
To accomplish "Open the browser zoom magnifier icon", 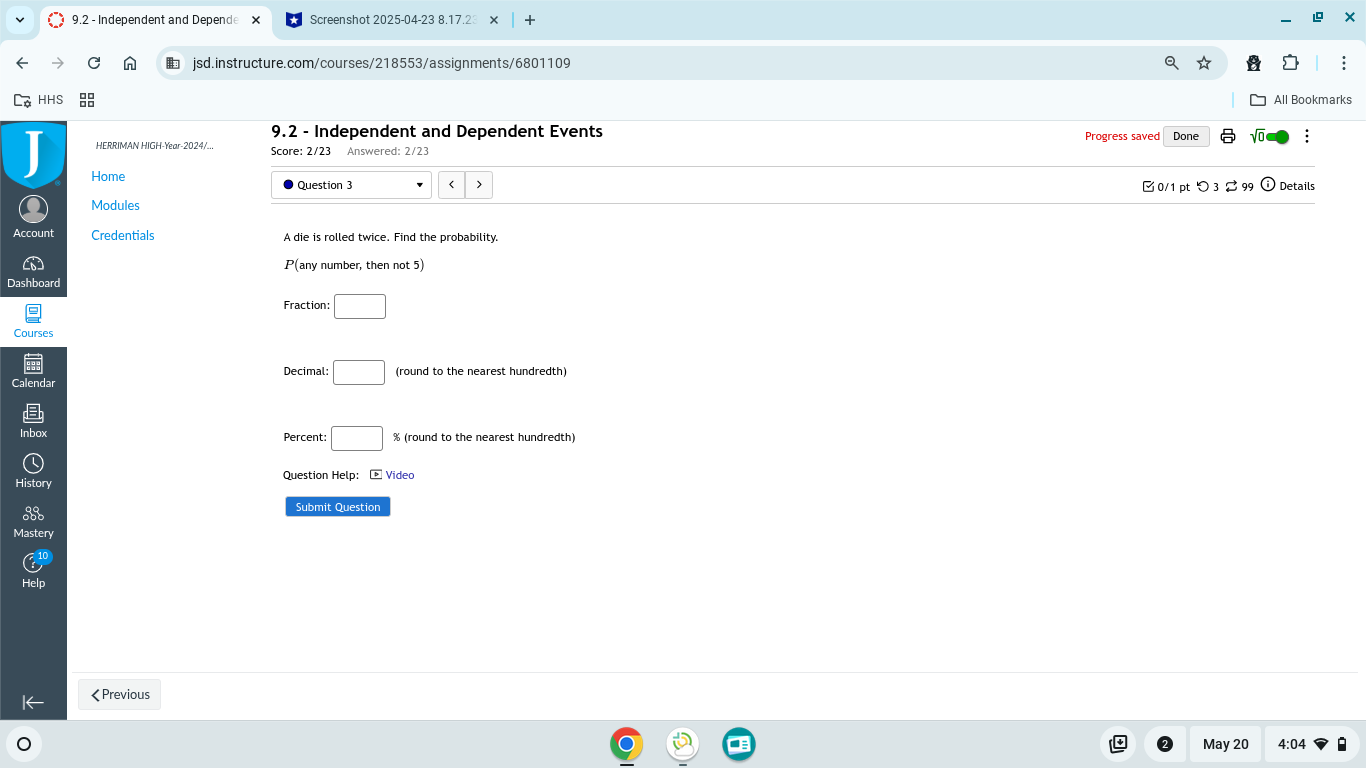I will tap(1172, 63).
